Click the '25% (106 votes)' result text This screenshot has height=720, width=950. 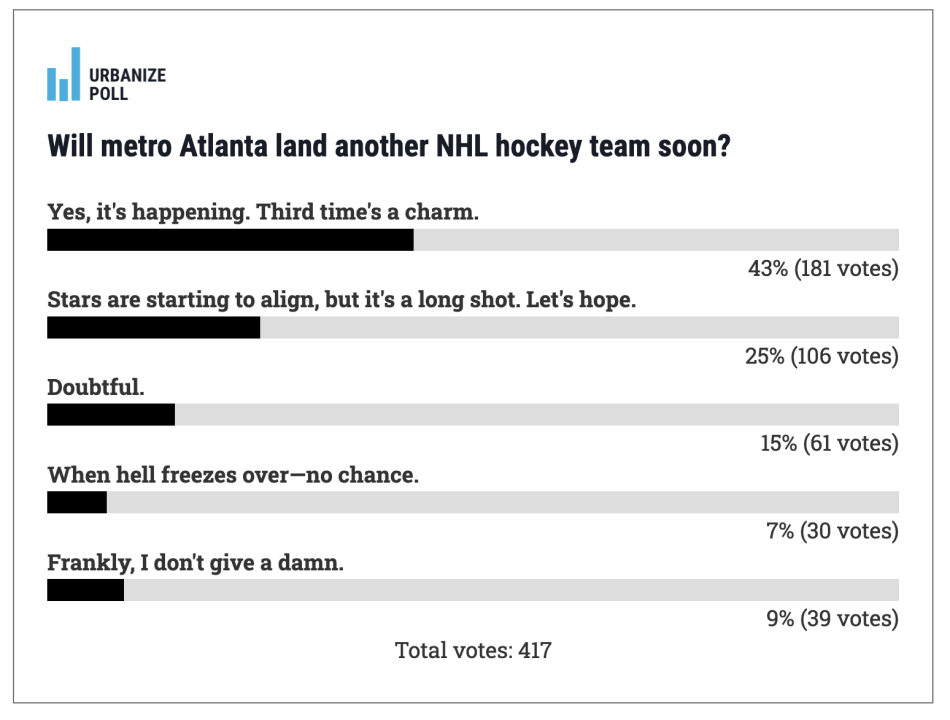click(822, 356)
